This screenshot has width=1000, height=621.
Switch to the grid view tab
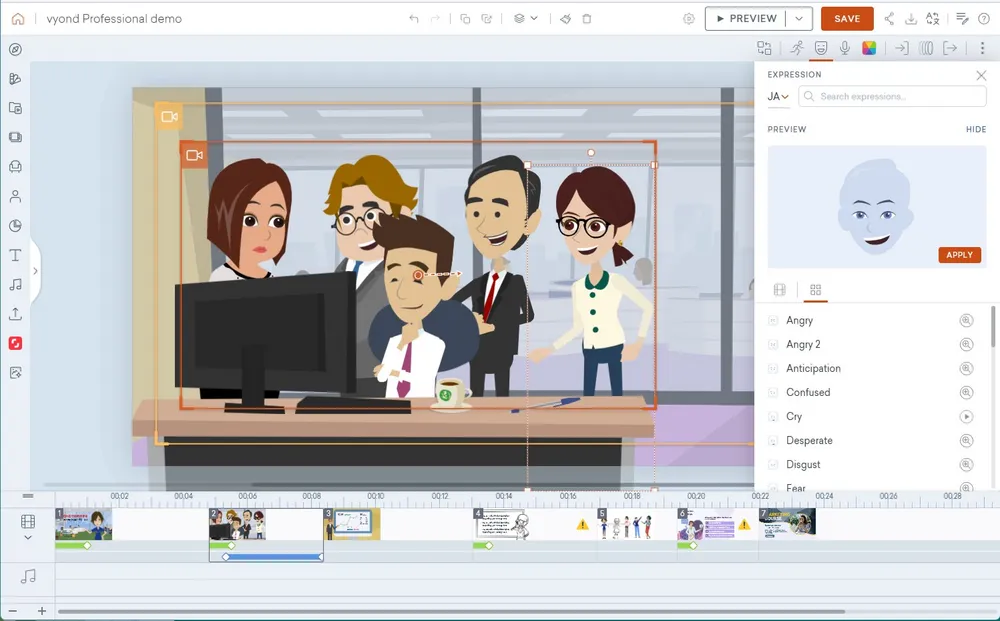pos(815,290)
